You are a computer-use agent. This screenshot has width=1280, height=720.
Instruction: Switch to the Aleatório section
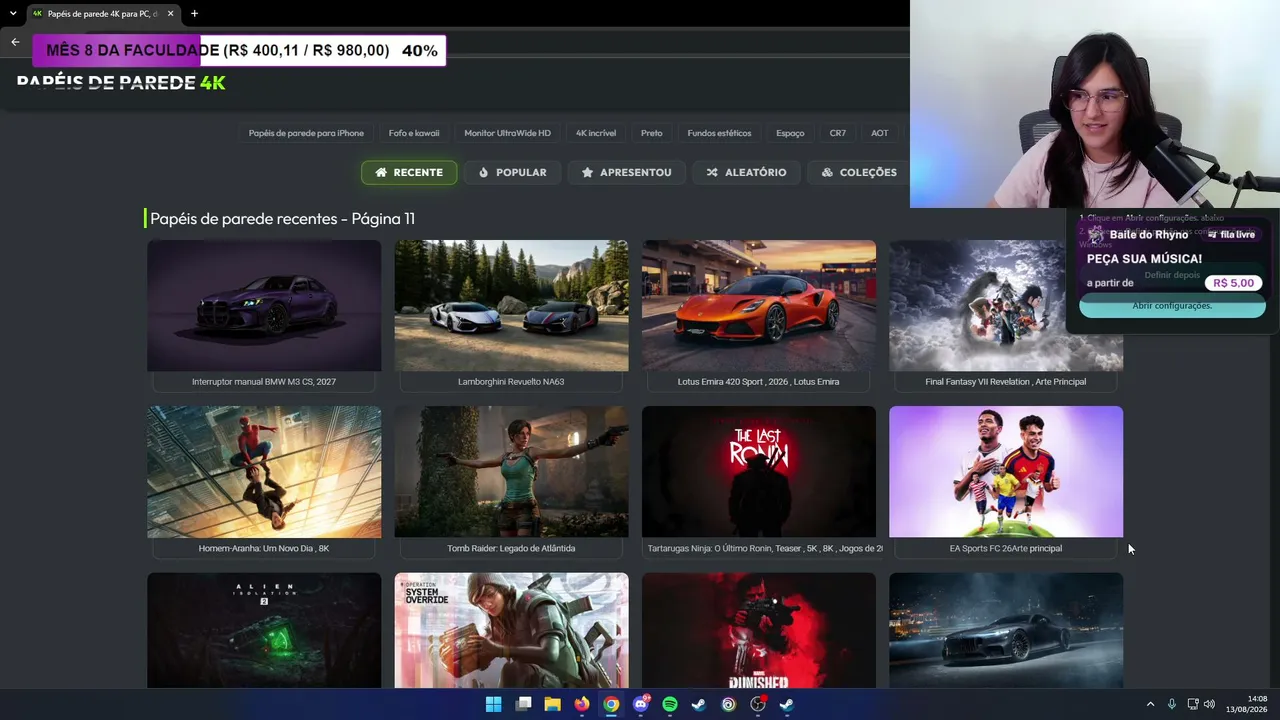[746, 172]
